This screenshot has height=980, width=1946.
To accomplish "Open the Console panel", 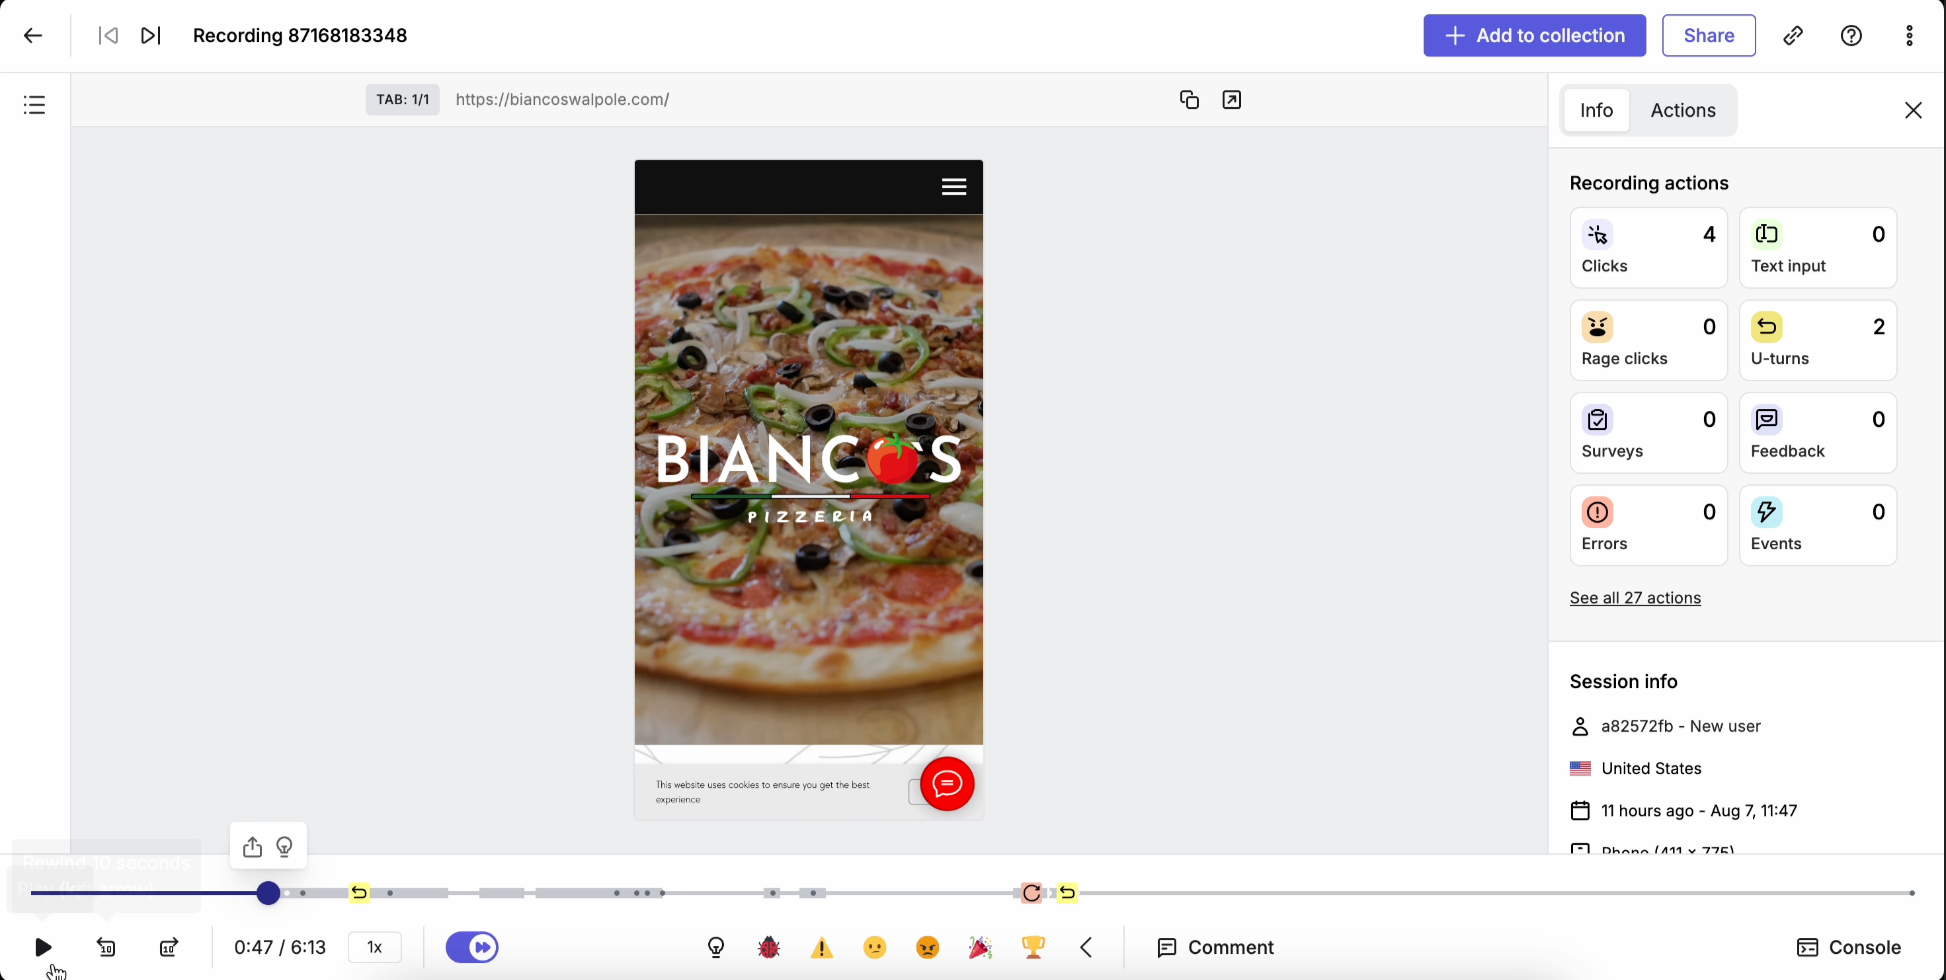I will 1849,947.
